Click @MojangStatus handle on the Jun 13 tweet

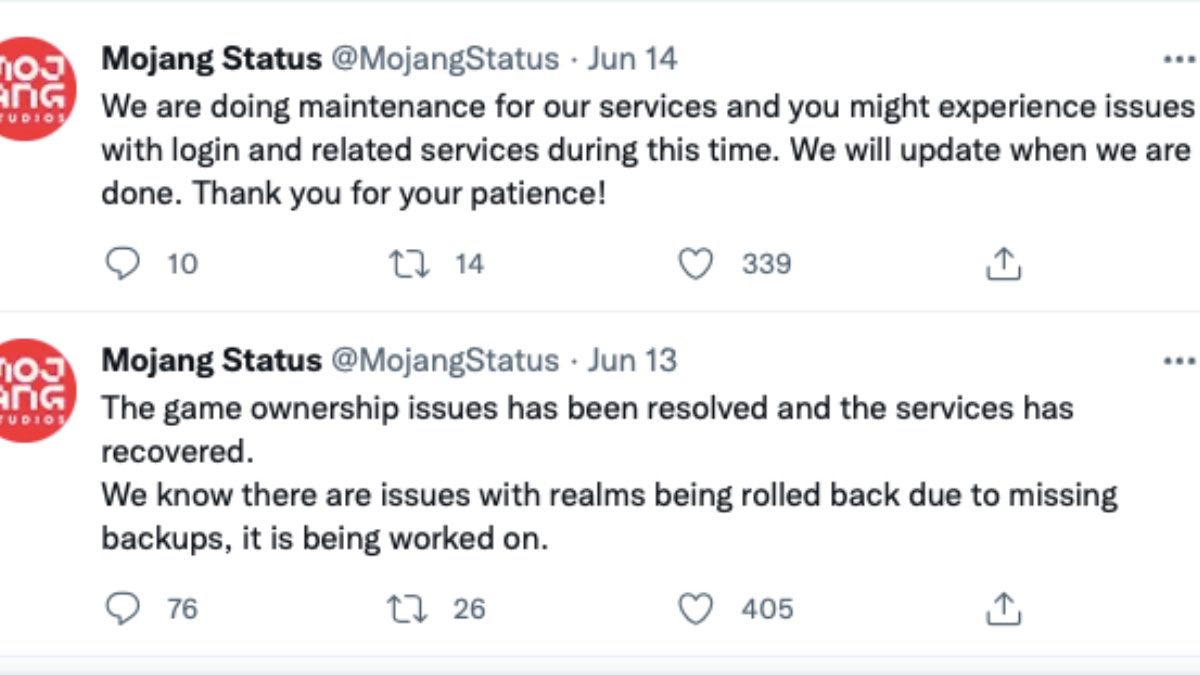pyautogui.click(x=444, y=360)
